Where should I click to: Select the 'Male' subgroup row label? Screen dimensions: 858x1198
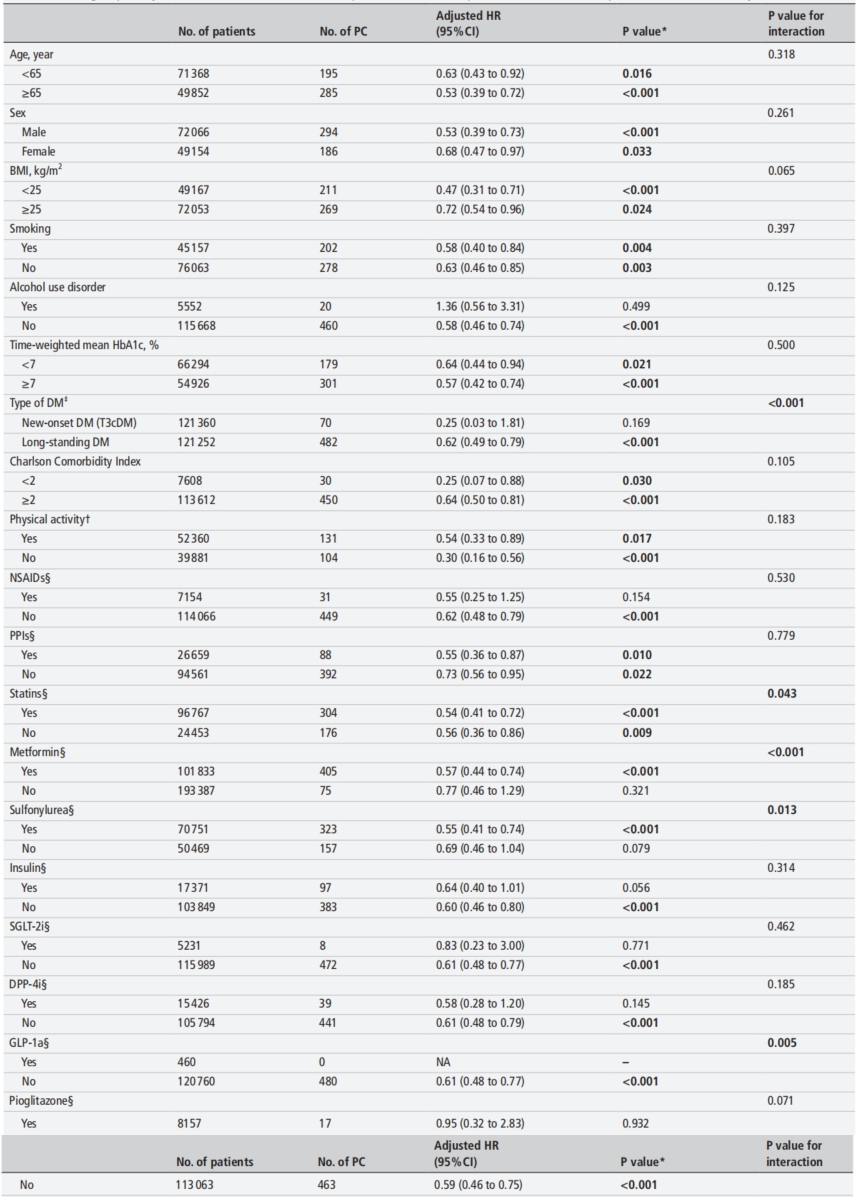pos(34,132)
